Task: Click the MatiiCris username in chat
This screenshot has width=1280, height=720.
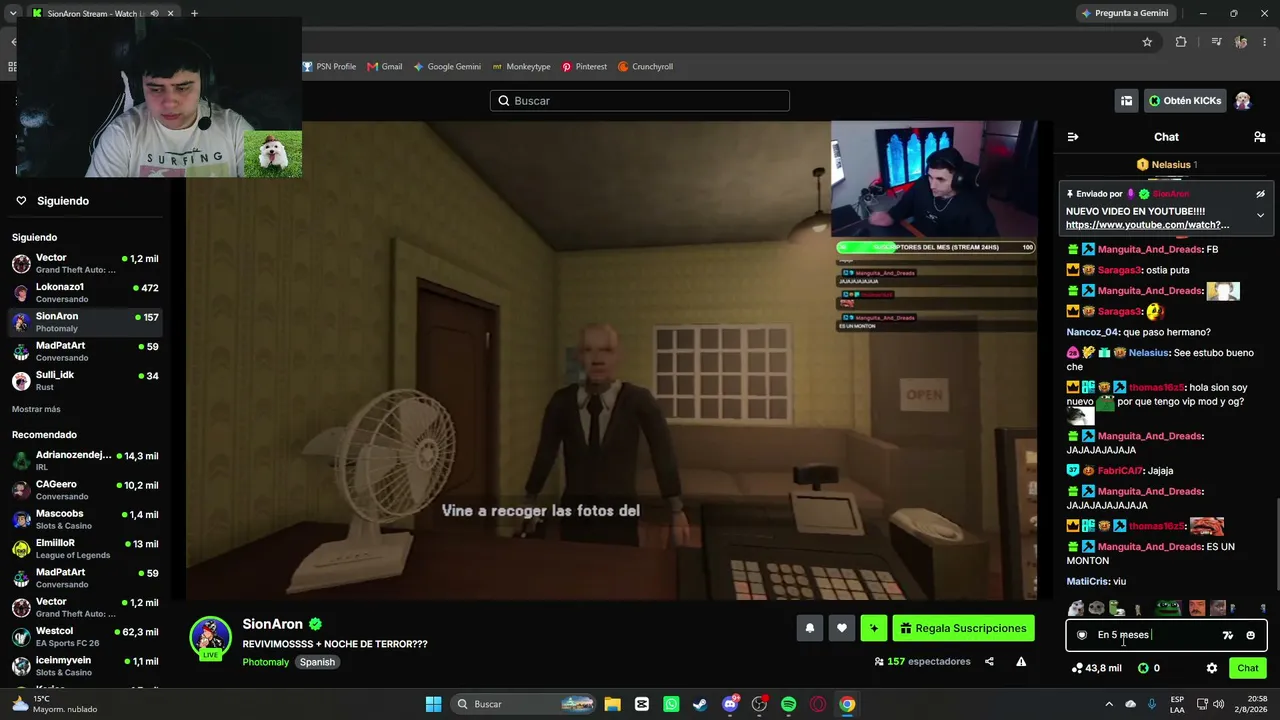Action: point(1087,582)
